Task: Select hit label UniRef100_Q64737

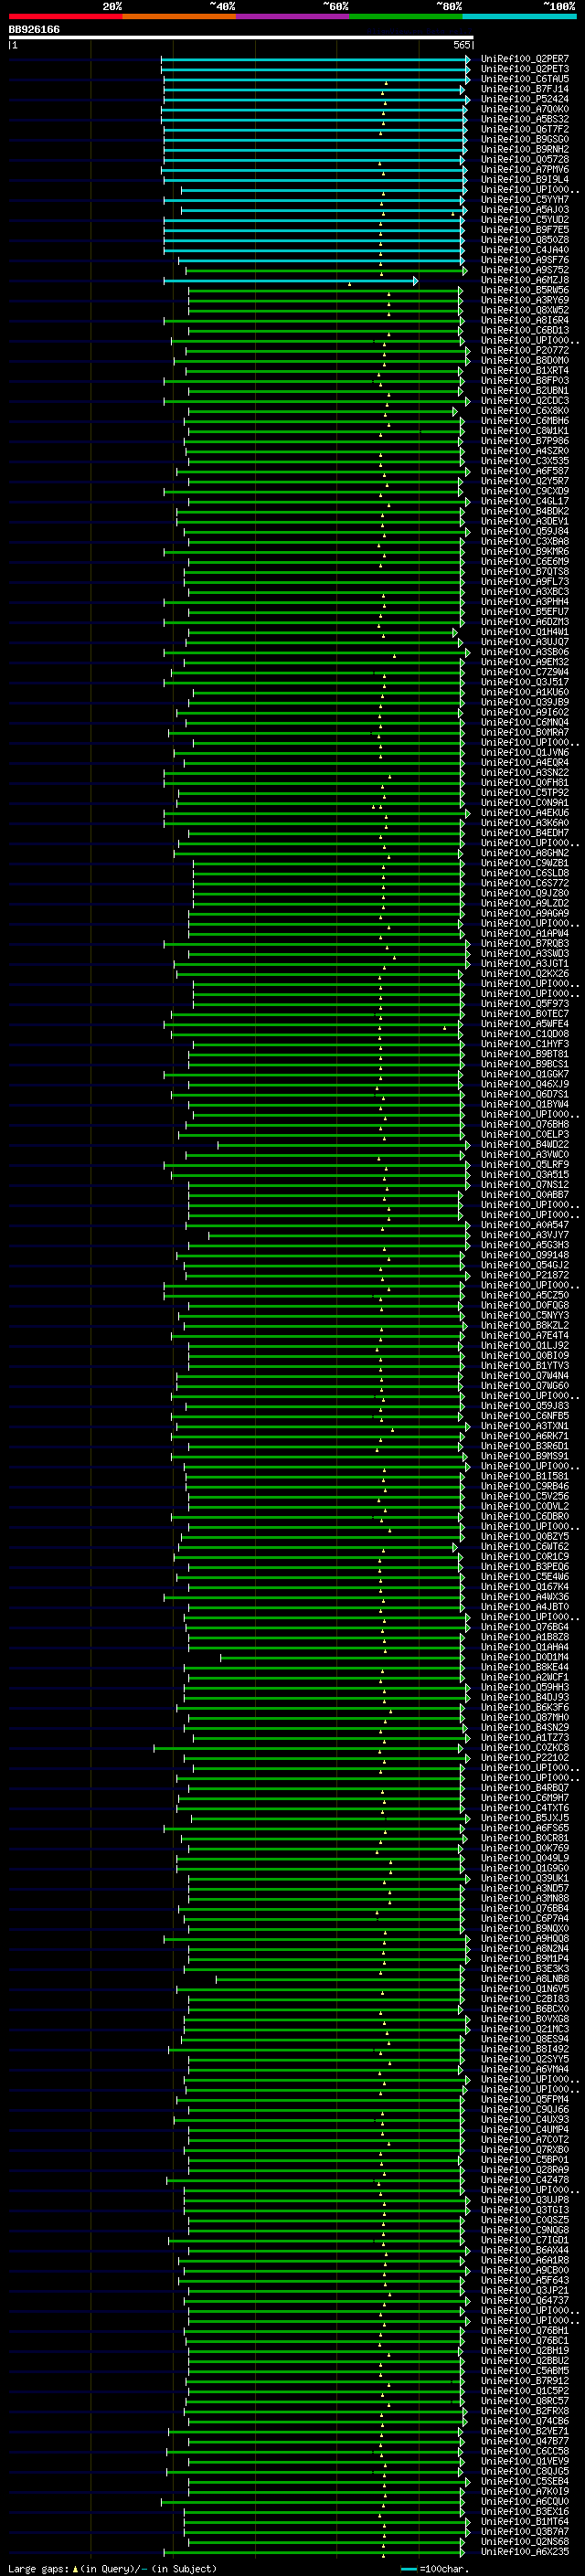Action: pyautogui.click(x=525, y=2300)
